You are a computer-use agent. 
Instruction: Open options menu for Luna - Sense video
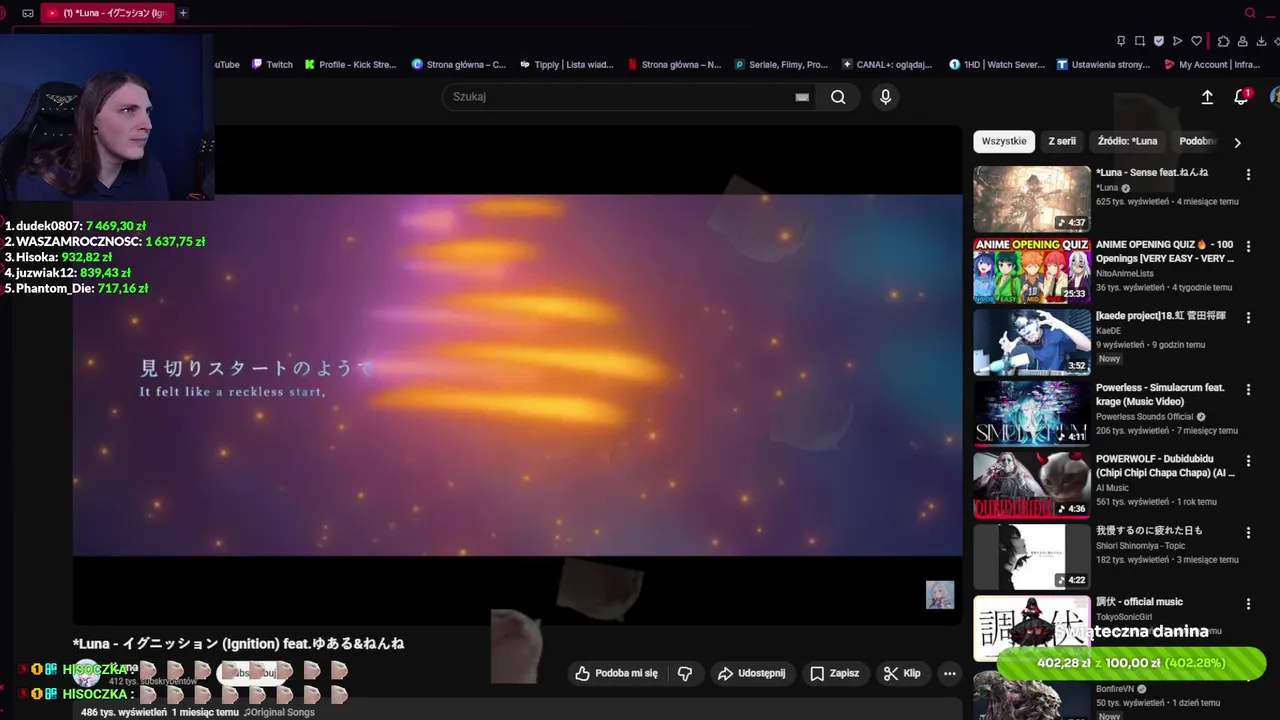(x=1248, y=175)
